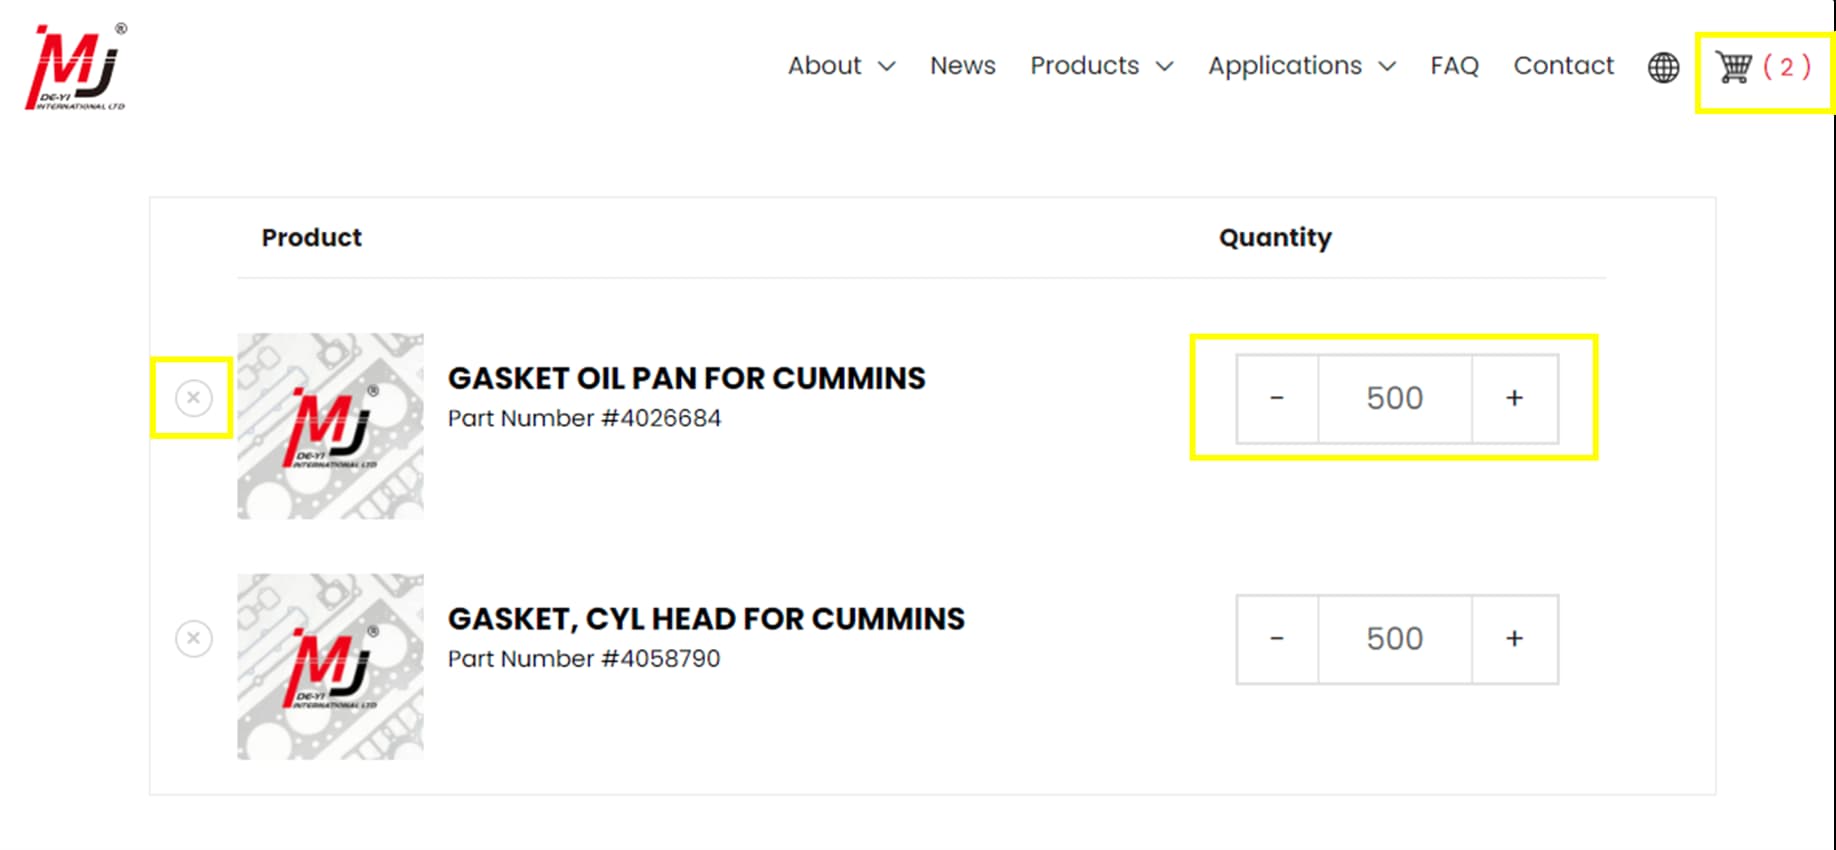Open the FAQ menu item
This screenshot has width=1836, height=850.
[x=1455, y=66]
